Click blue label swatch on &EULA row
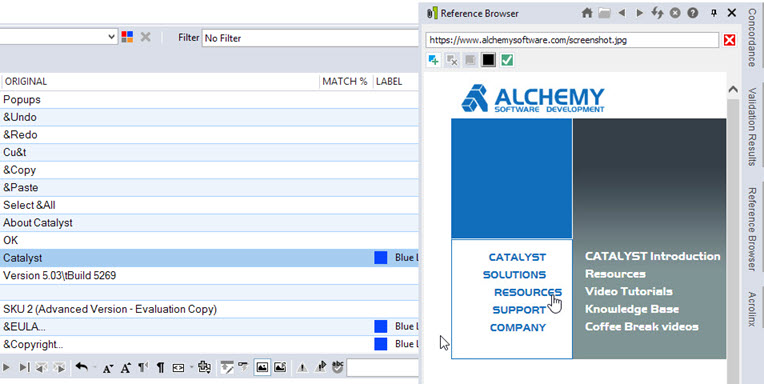The width and height of the screenshot is (764, 384). [x=381, y=326]
